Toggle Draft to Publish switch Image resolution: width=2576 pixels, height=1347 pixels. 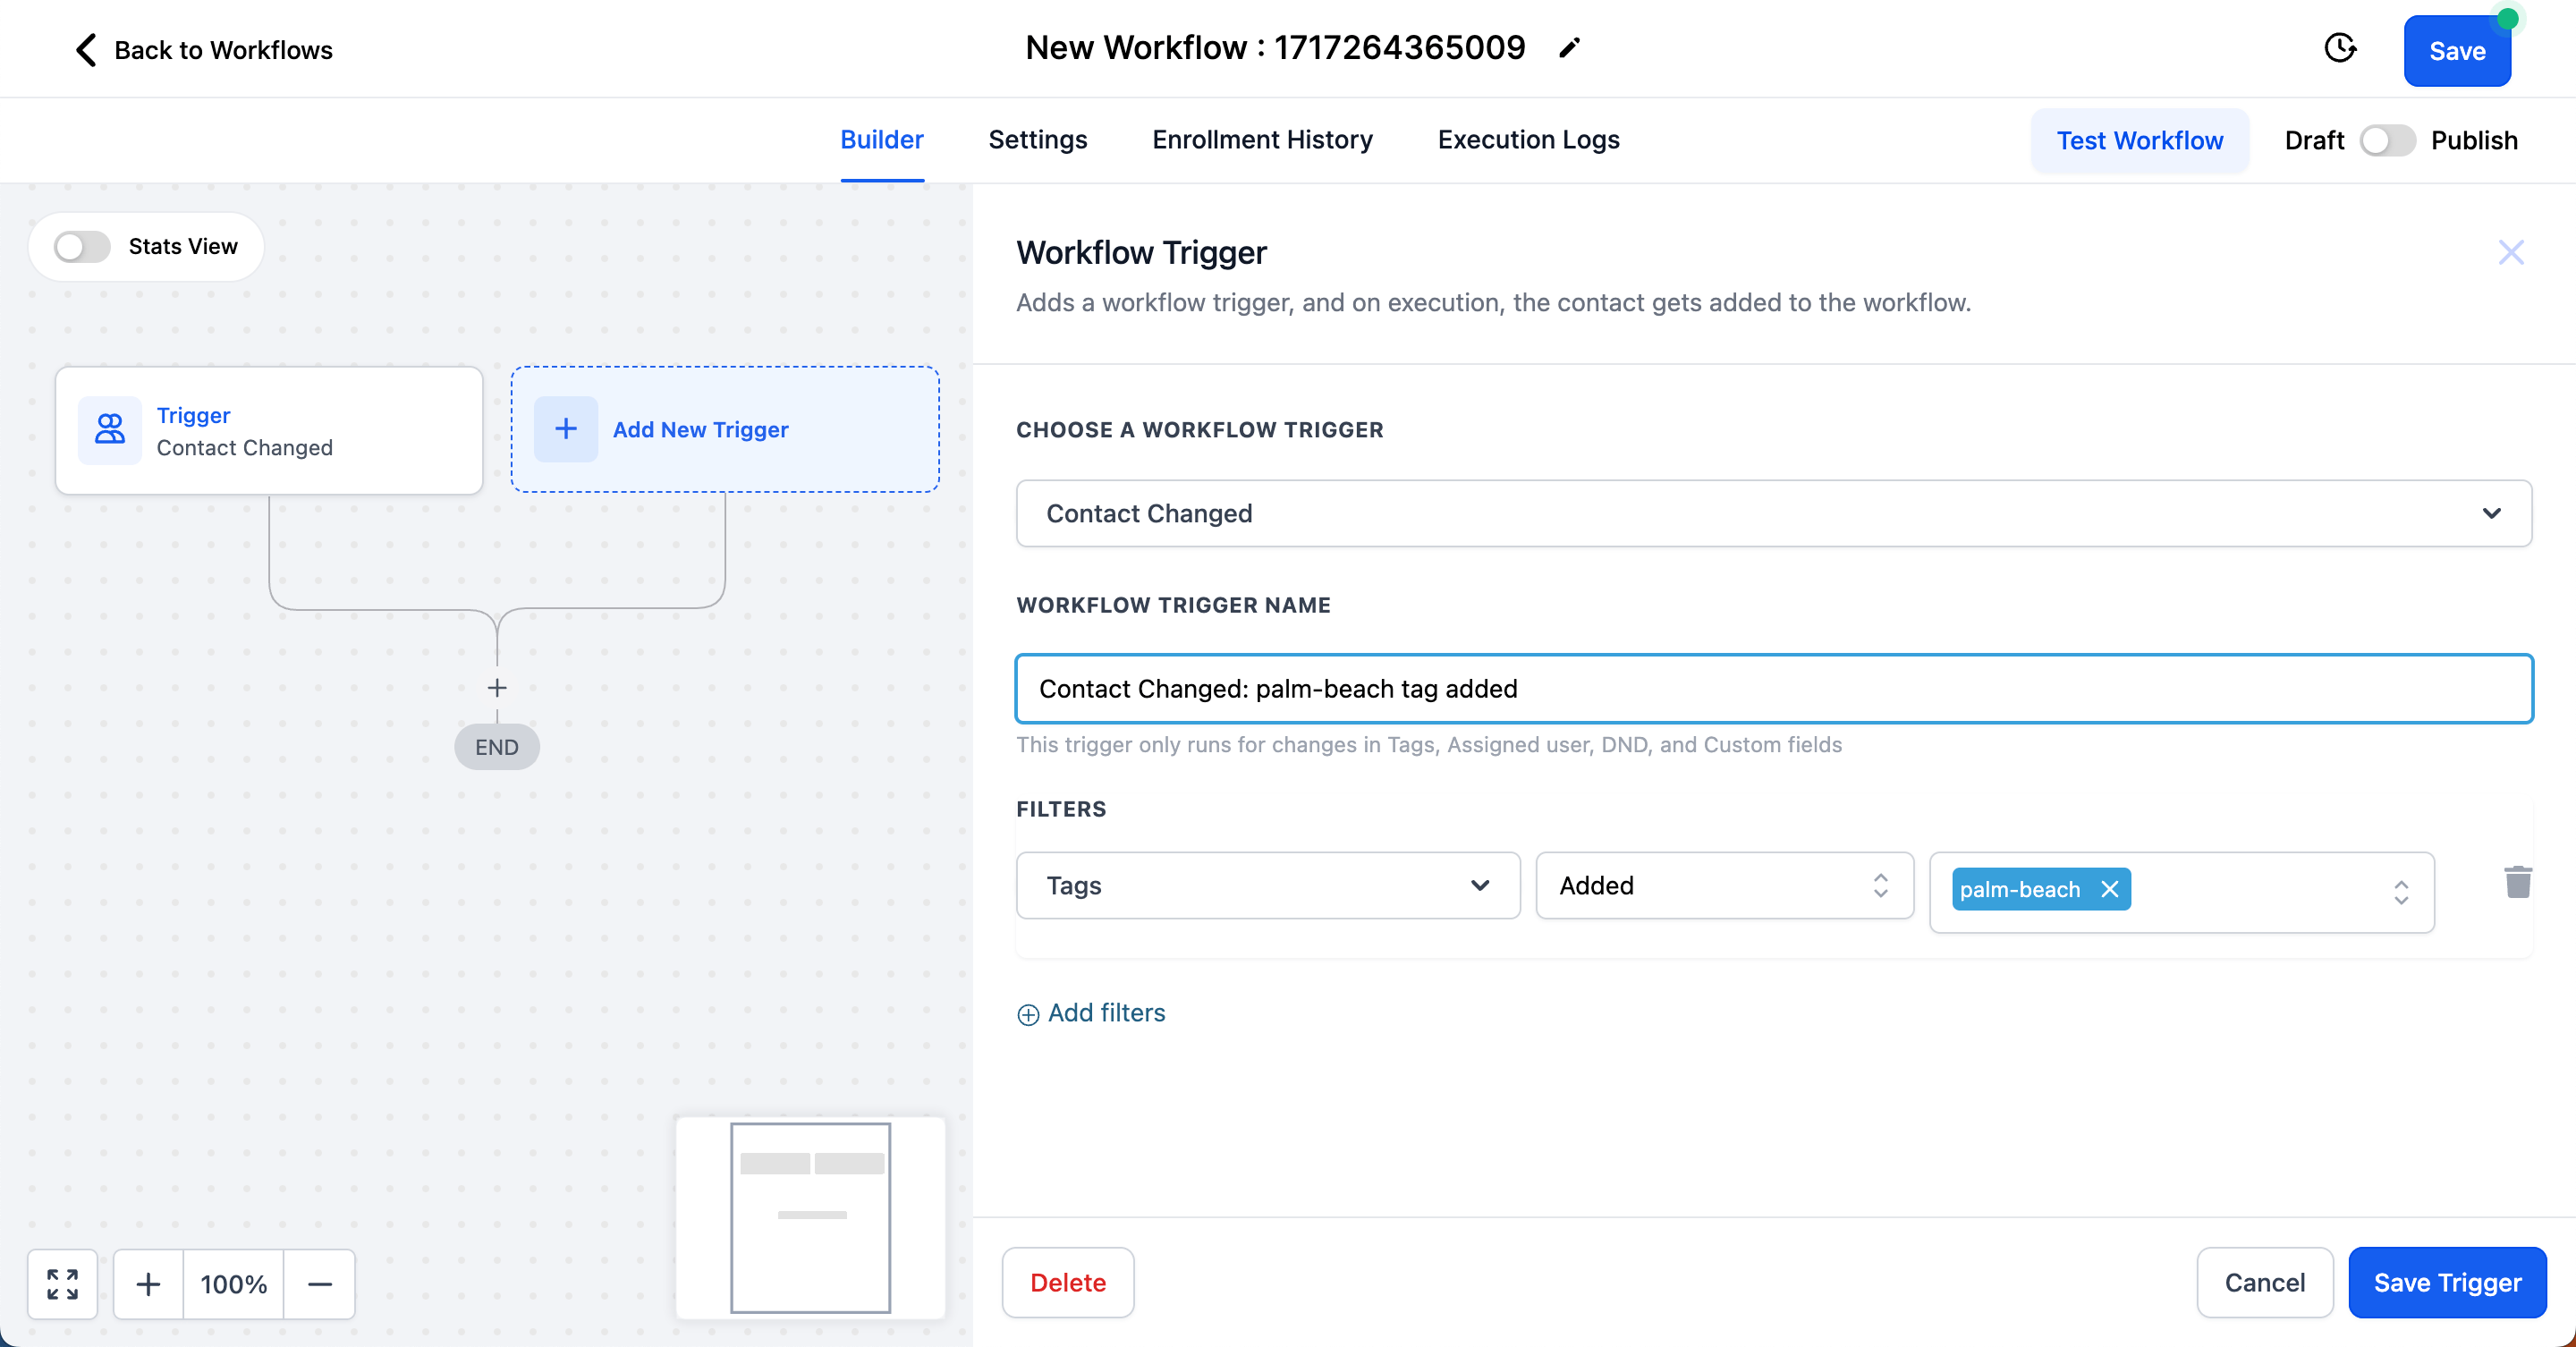point(2387,140)
